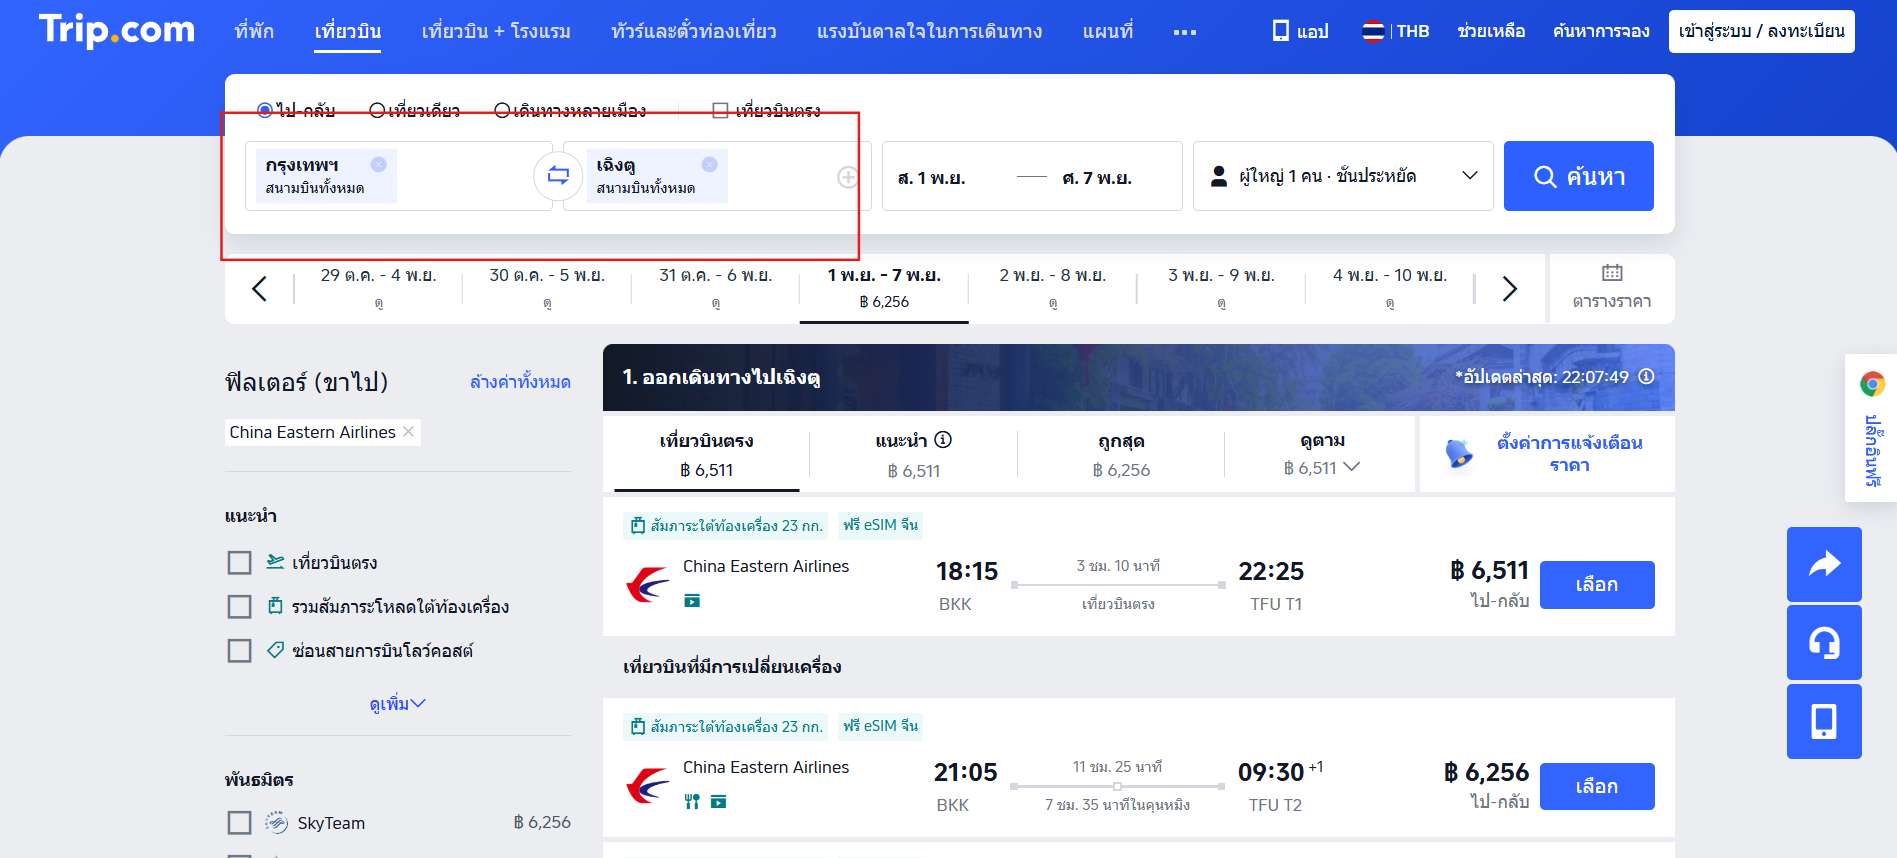Viewport: 1897px width, 858px height.
Task: Click the add destination plus icon
Action: pos(847,177)
